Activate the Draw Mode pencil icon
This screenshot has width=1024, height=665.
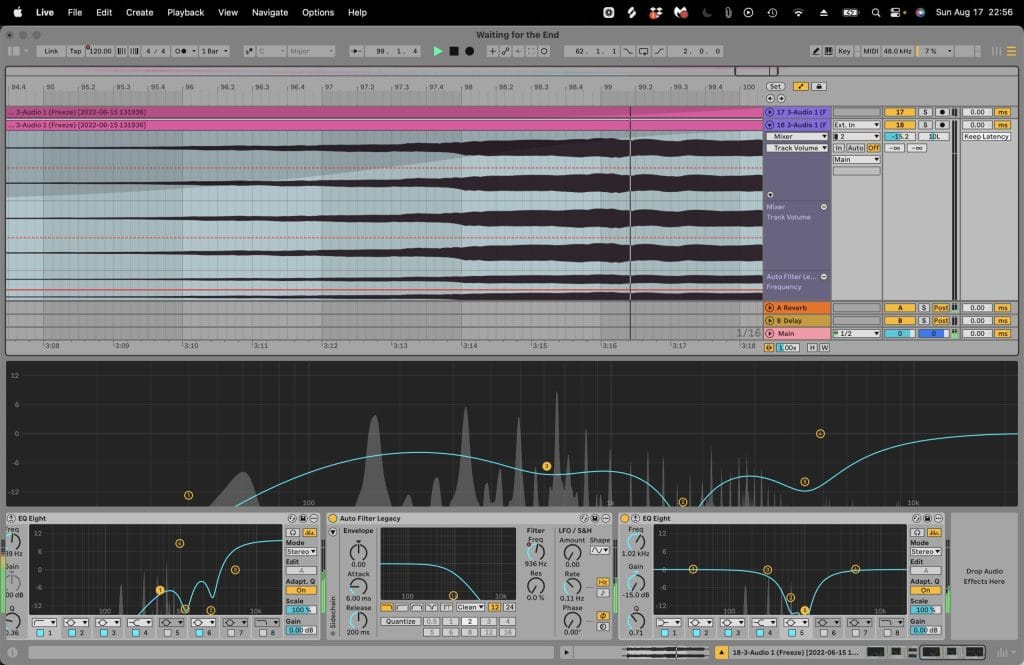tap(816, 51)
